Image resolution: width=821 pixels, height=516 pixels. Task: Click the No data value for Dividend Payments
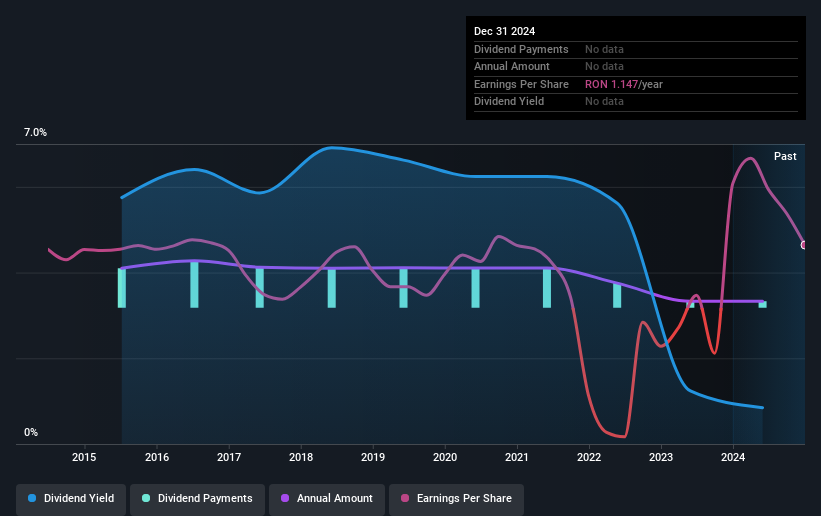pos(604,49)
